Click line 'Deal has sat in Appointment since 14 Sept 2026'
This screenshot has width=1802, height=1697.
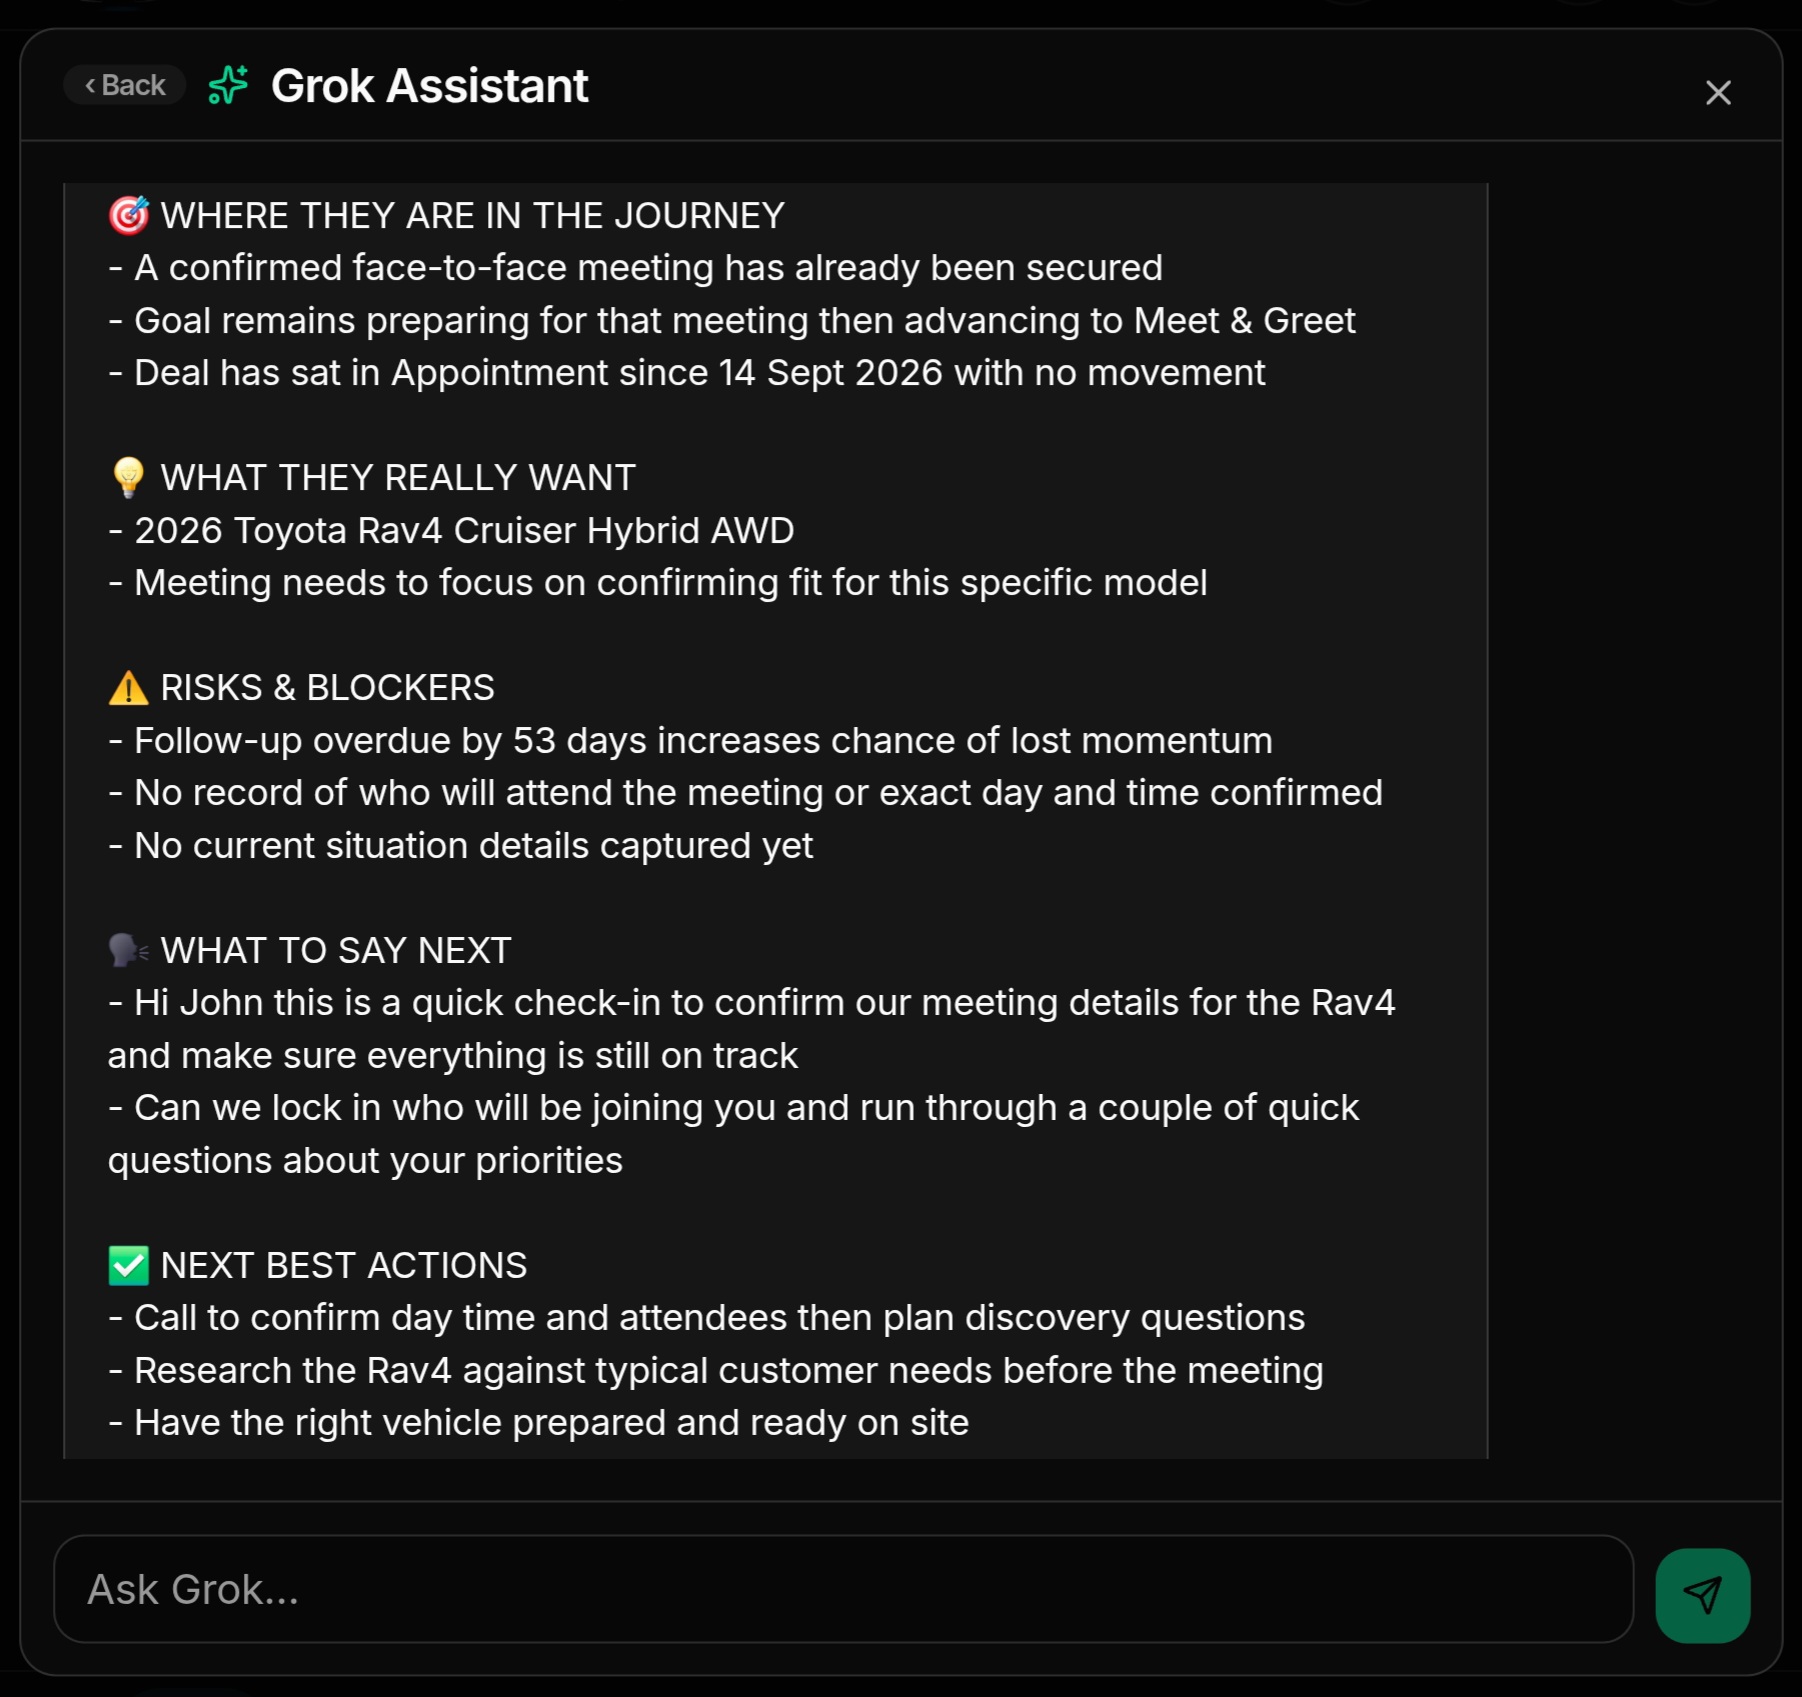686,373
